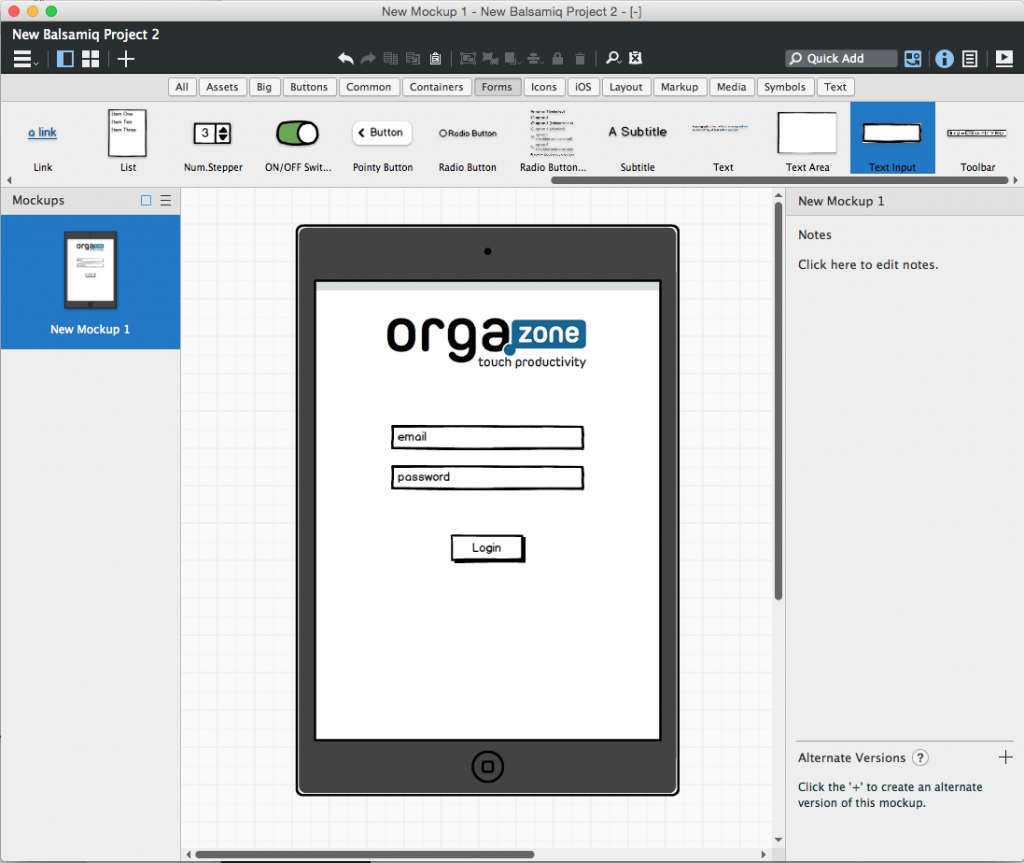This screenshot has height=863, width=1024.
Task: Open the Forms category tab
Action: point(497,86)
